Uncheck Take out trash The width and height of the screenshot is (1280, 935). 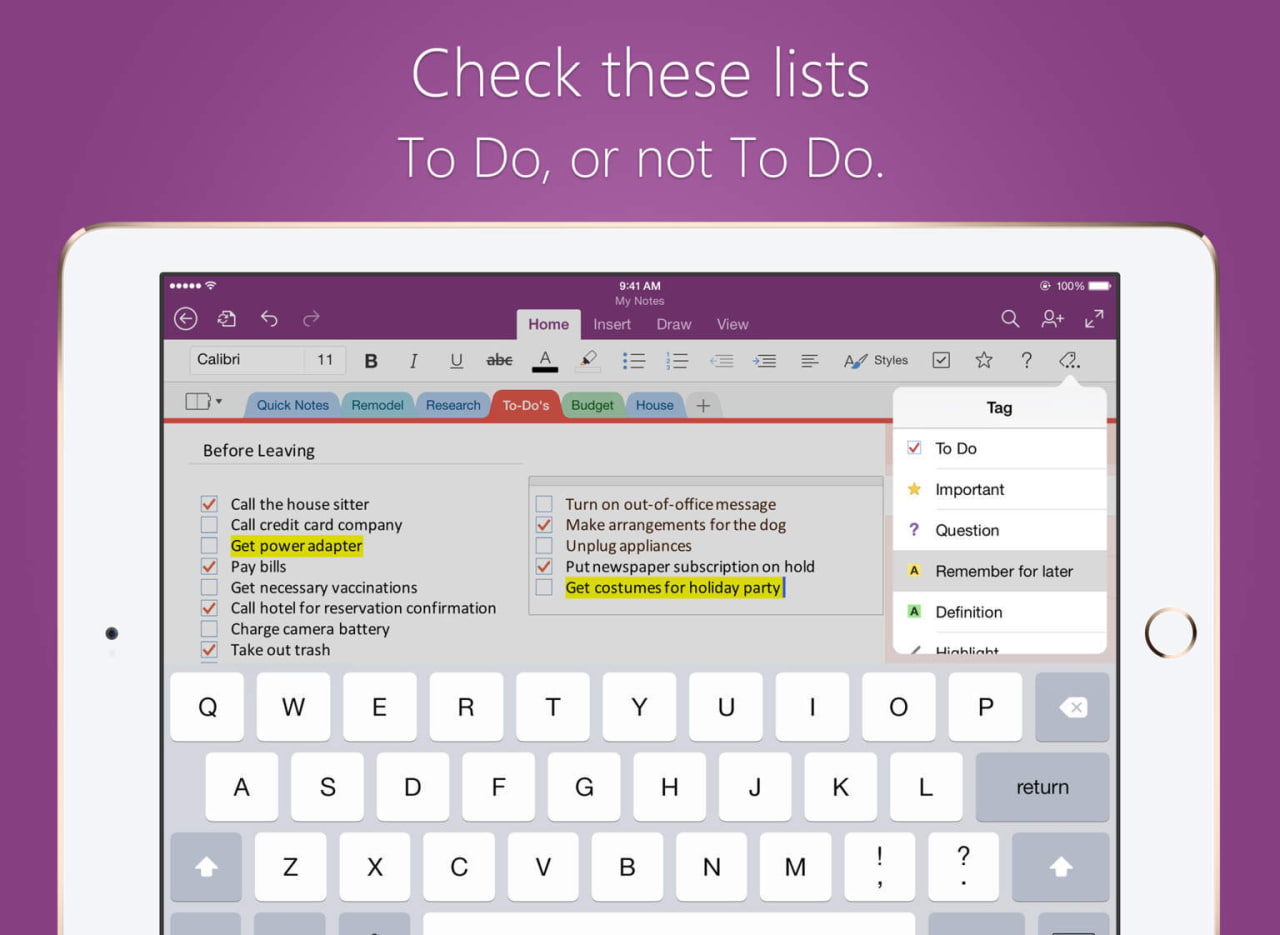[x=209, y=649]
